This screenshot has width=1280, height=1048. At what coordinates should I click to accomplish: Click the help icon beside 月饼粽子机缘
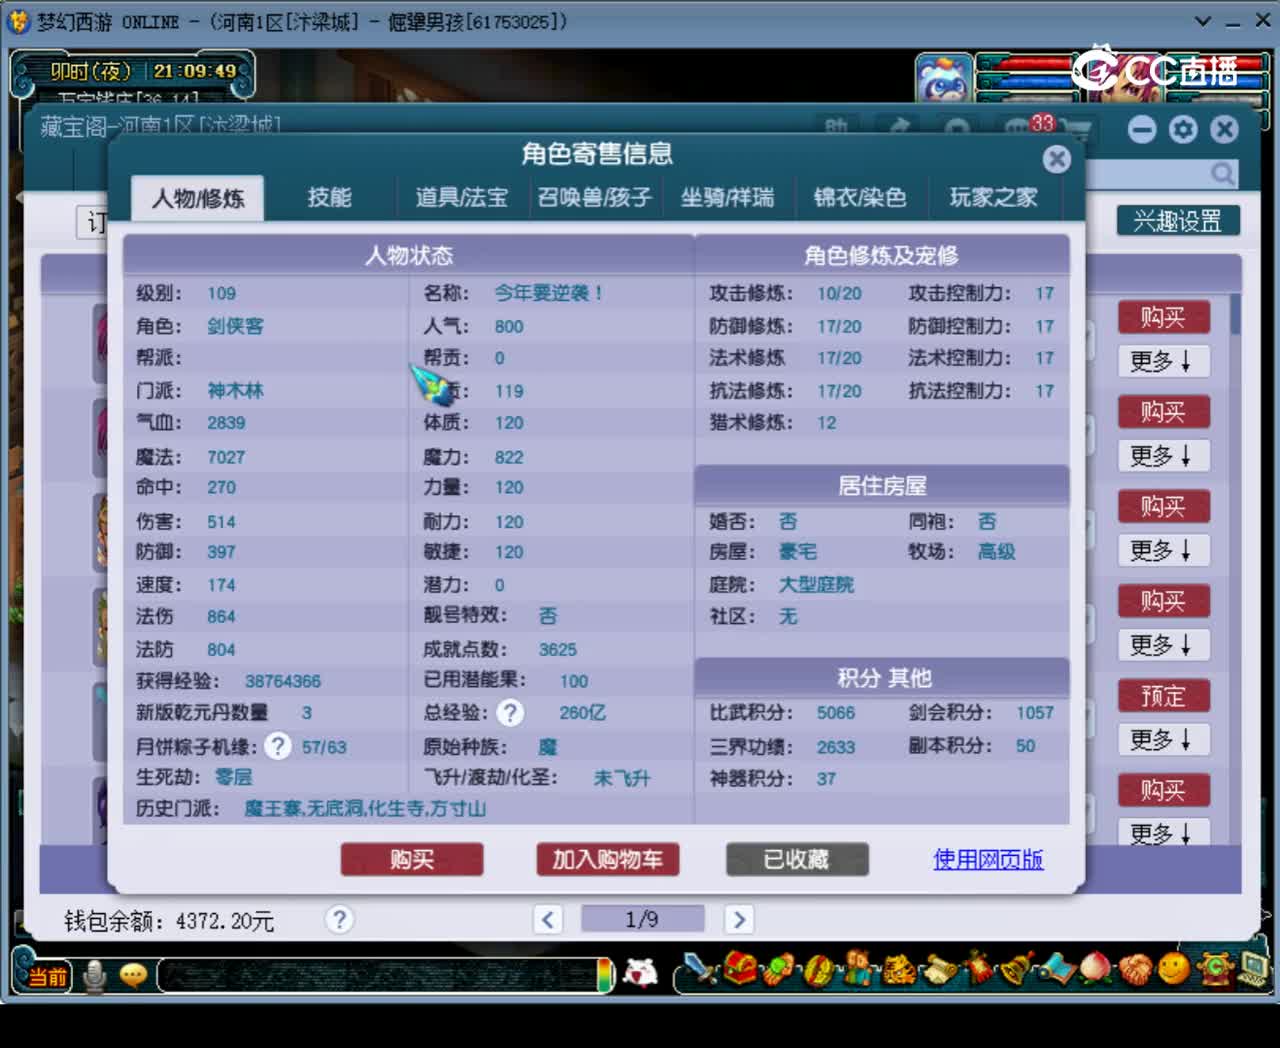pyautogui.click(x=278, y=746)
